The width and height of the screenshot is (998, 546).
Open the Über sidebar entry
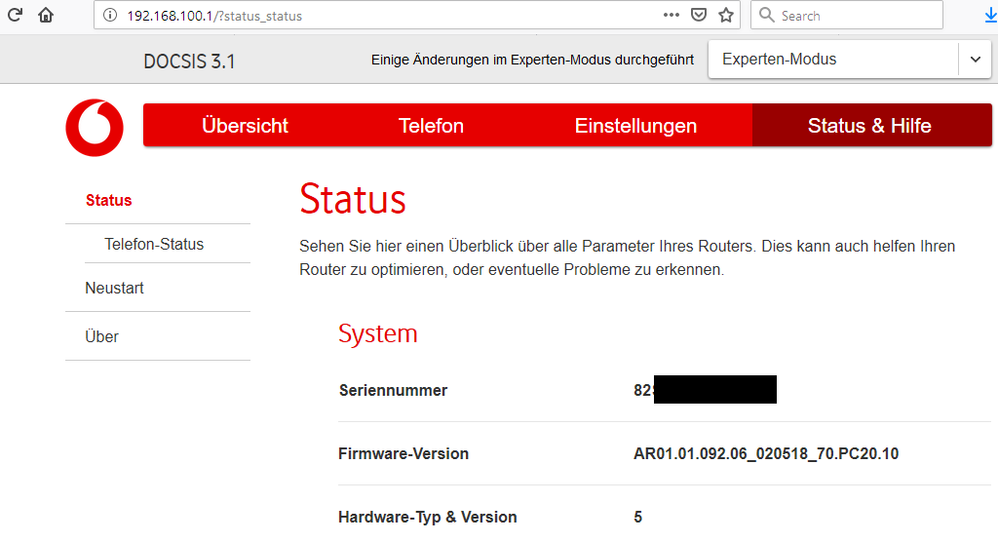tap(102, 337)
